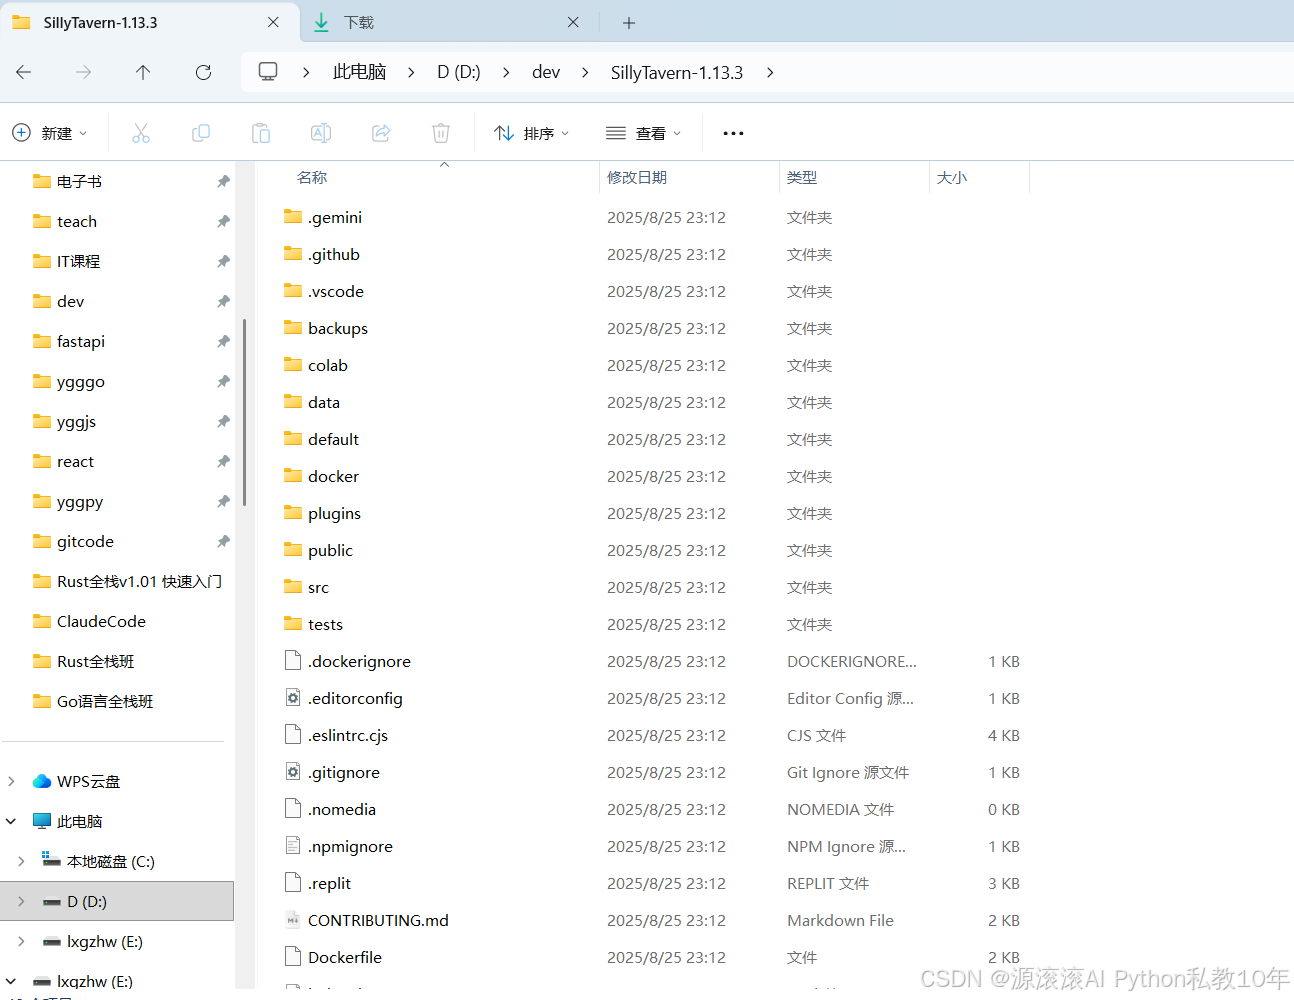The width and height of the screenshot is (1294, 1000).
Task: Sort by 修改日期 column header
Action: (637, 177)
